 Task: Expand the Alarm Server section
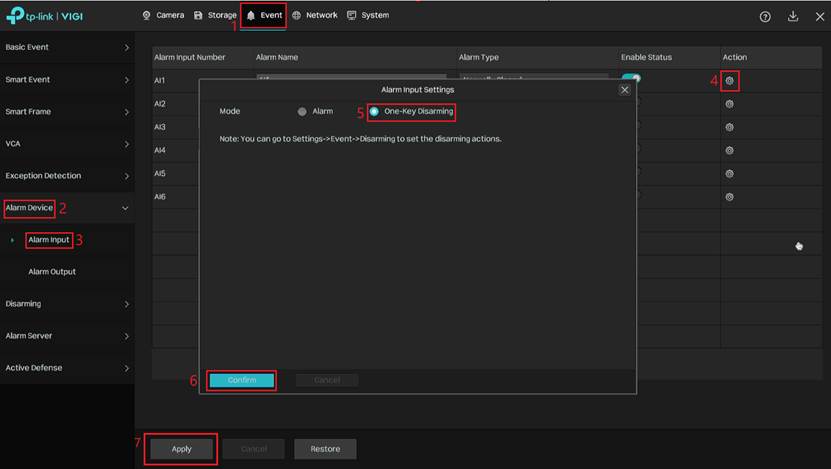pos(67,336)
